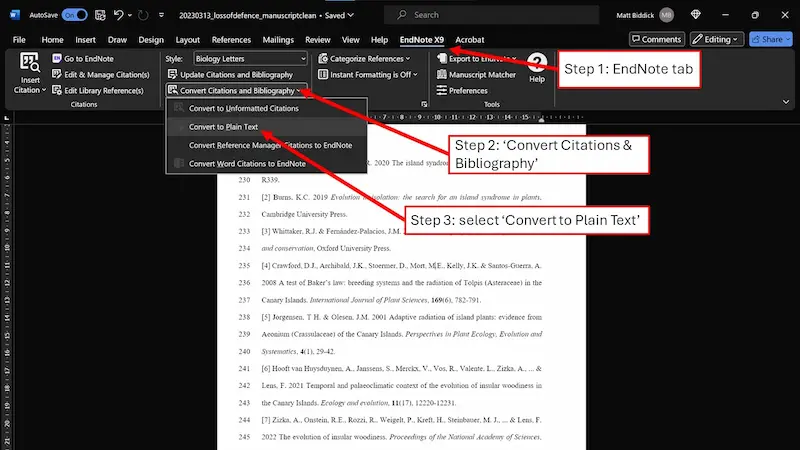The image size is (800, 450).
Task: Click the MB user account avatar
Action: pos(666,15)
